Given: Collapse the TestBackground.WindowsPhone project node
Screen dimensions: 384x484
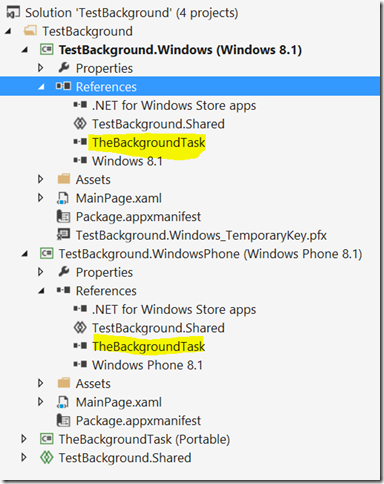Looking at the screenshot, I should point(25,254).
